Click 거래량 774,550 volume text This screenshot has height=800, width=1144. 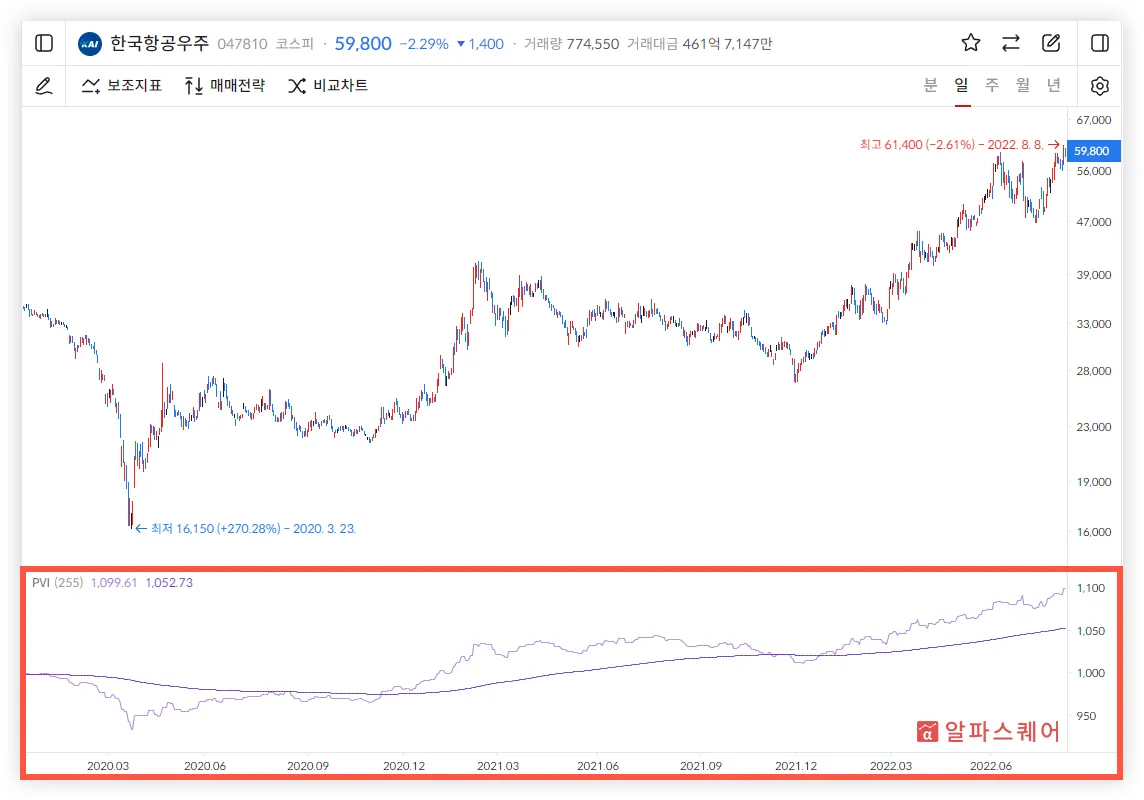pos(571,44)
